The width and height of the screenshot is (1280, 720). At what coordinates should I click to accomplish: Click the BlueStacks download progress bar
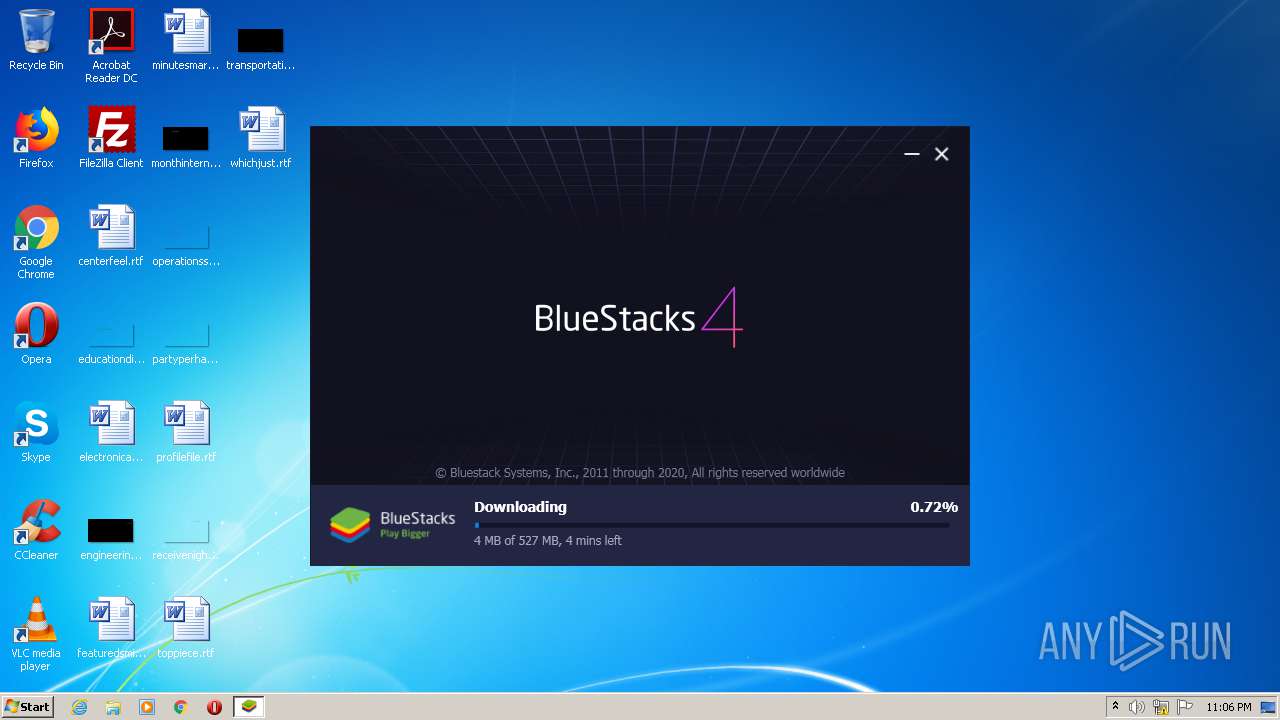tap(712, 525)
